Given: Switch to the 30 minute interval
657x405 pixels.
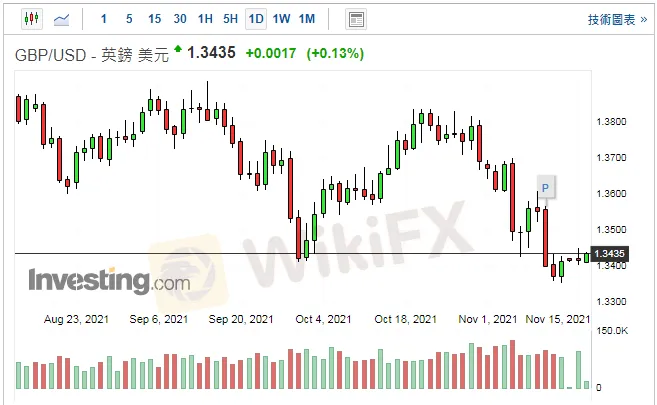Looking at the screenshot, I should click(180, 19).
